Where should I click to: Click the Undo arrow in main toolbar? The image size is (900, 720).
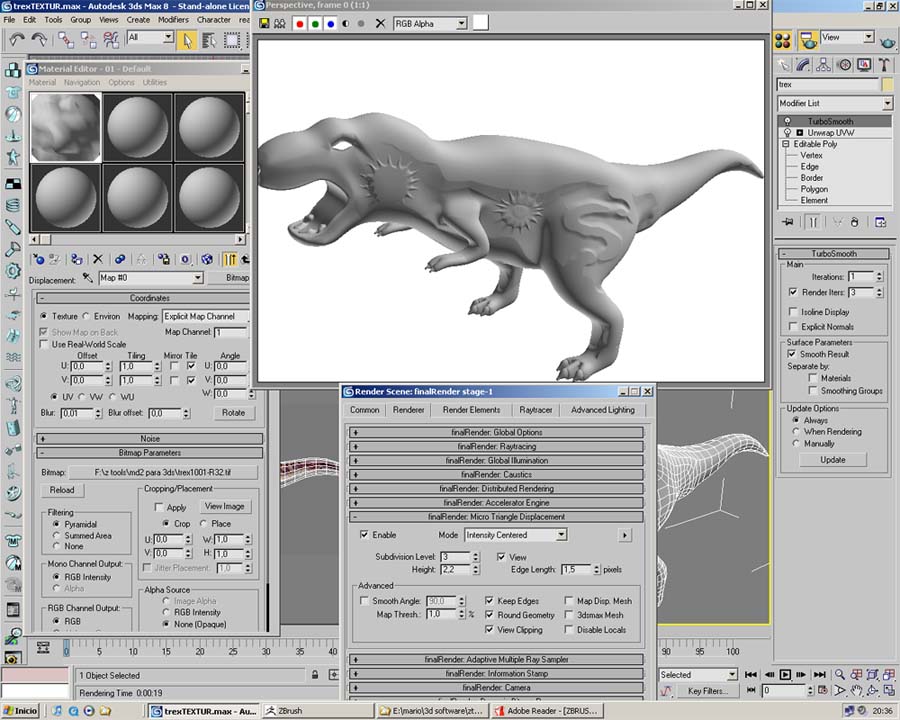coord(17,40)
